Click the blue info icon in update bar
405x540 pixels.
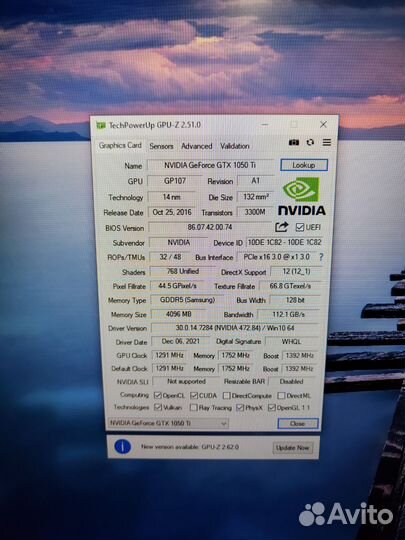[x=122, y=447]
